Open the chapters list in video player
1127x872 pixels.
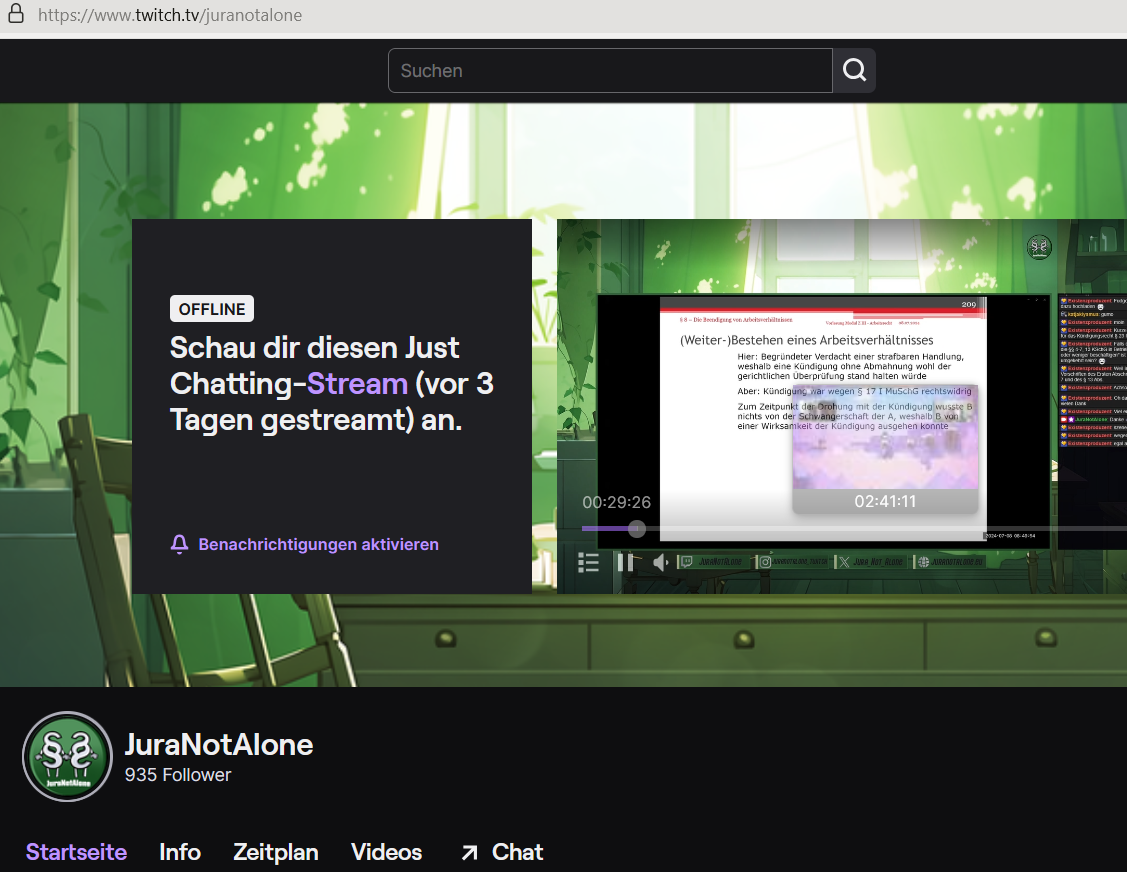[589, 562]
